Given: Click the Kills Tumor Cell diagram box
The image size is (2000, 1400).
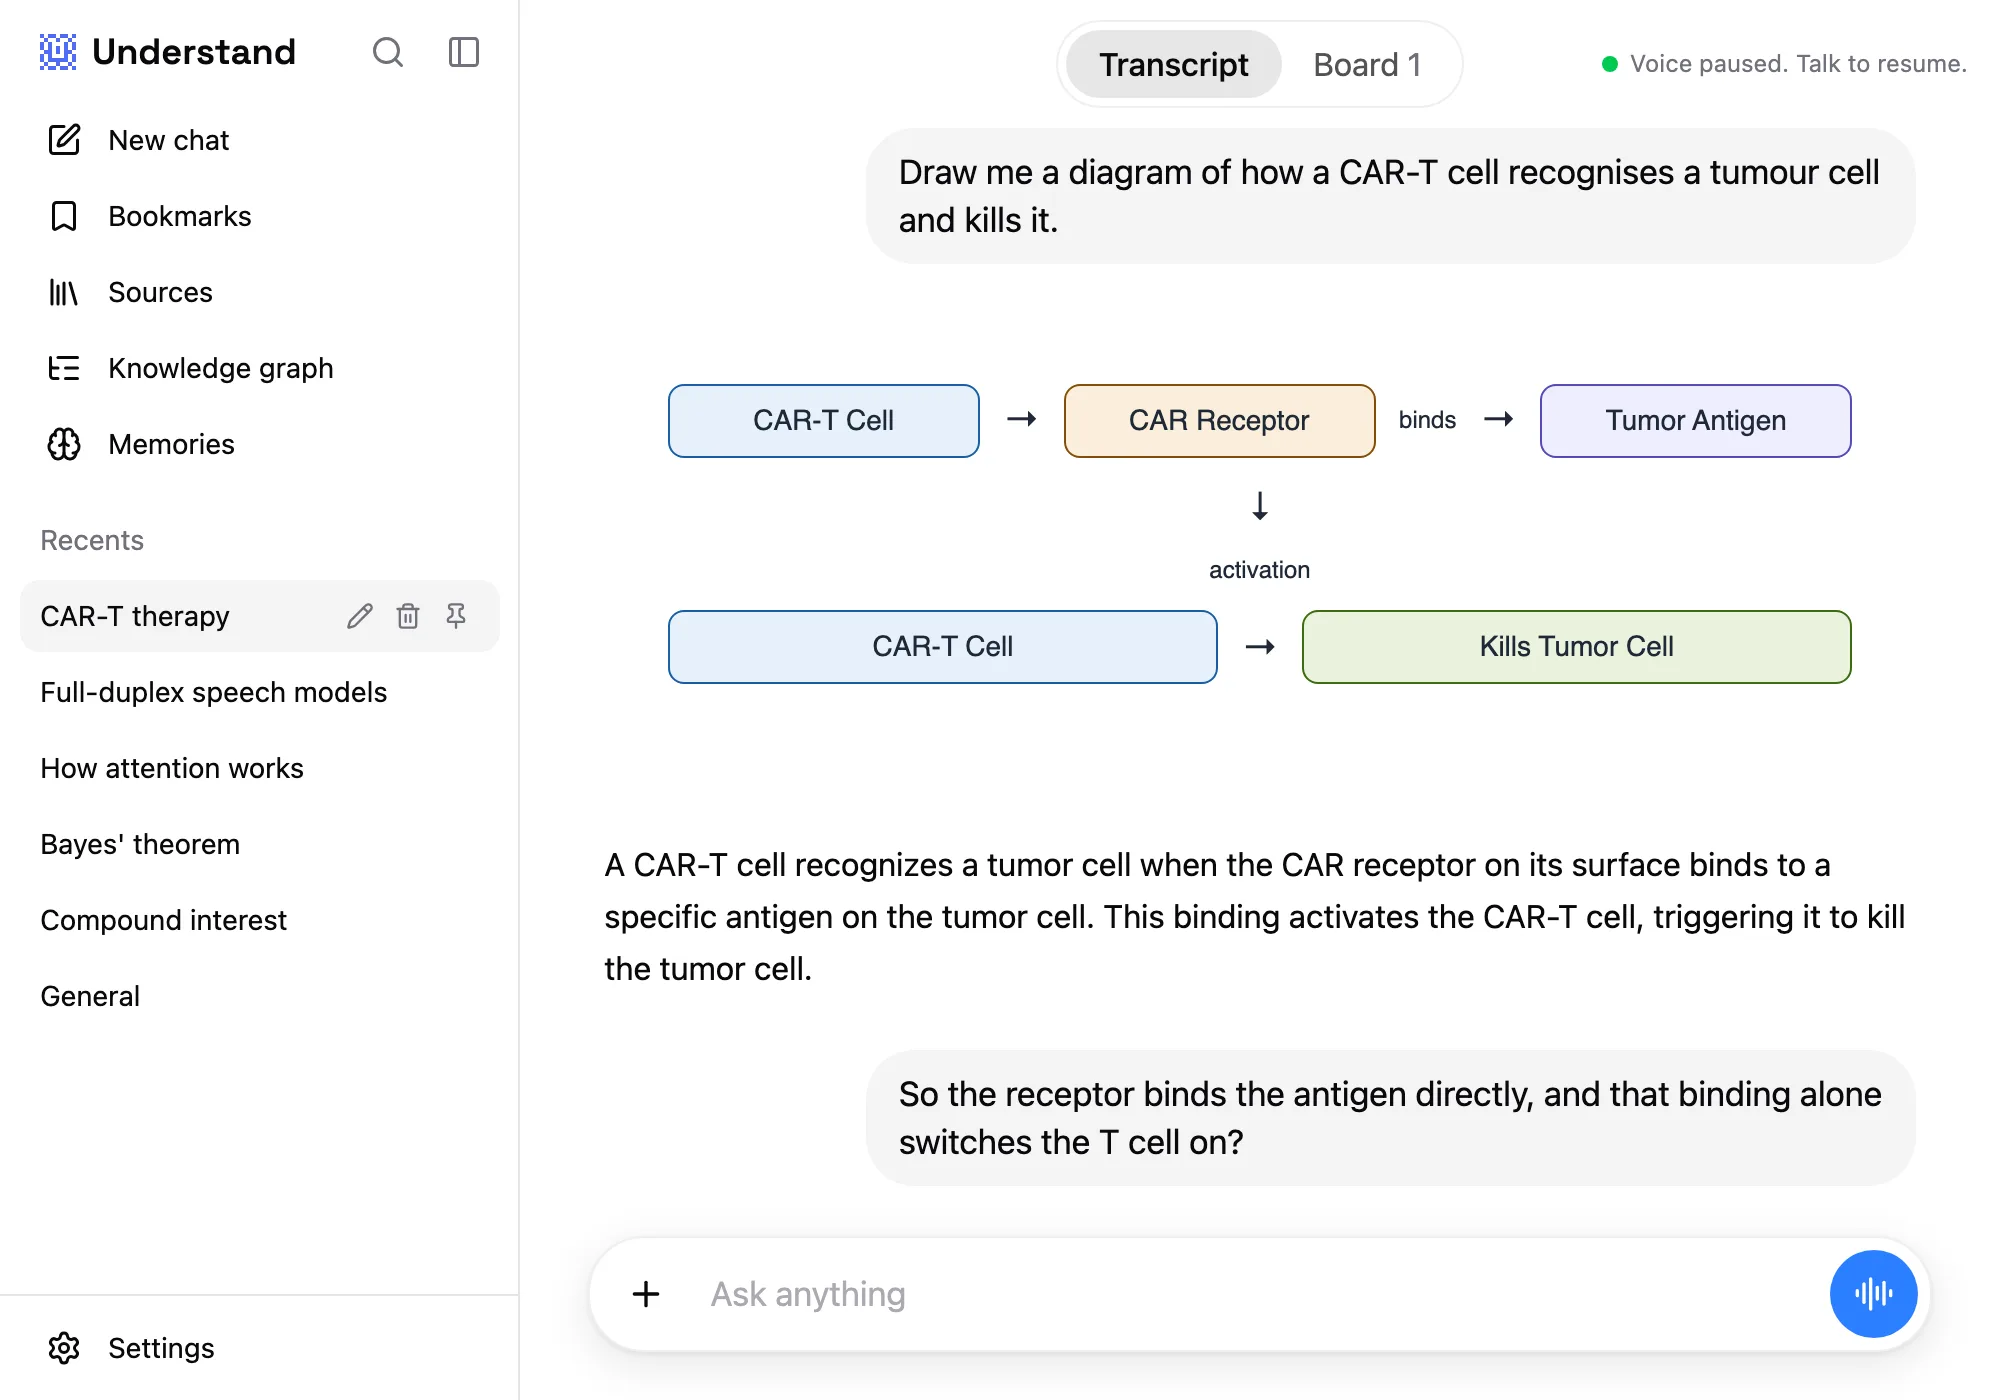Looking at the screenshot, I should click(x=1577, y=647).
